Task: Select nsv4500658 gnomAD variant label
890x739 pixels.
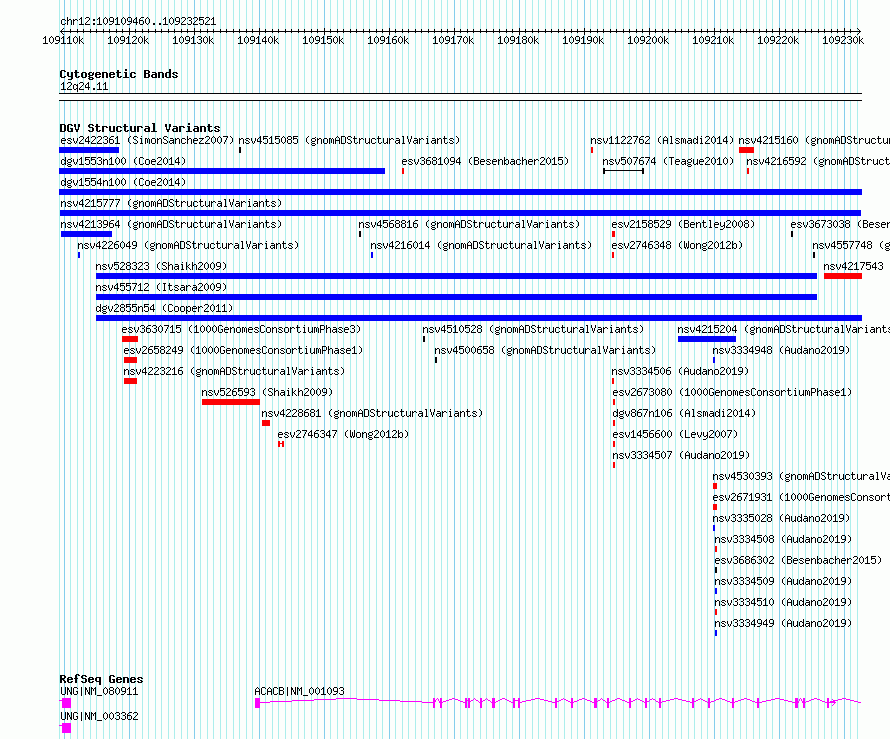Action: [545, 350]
